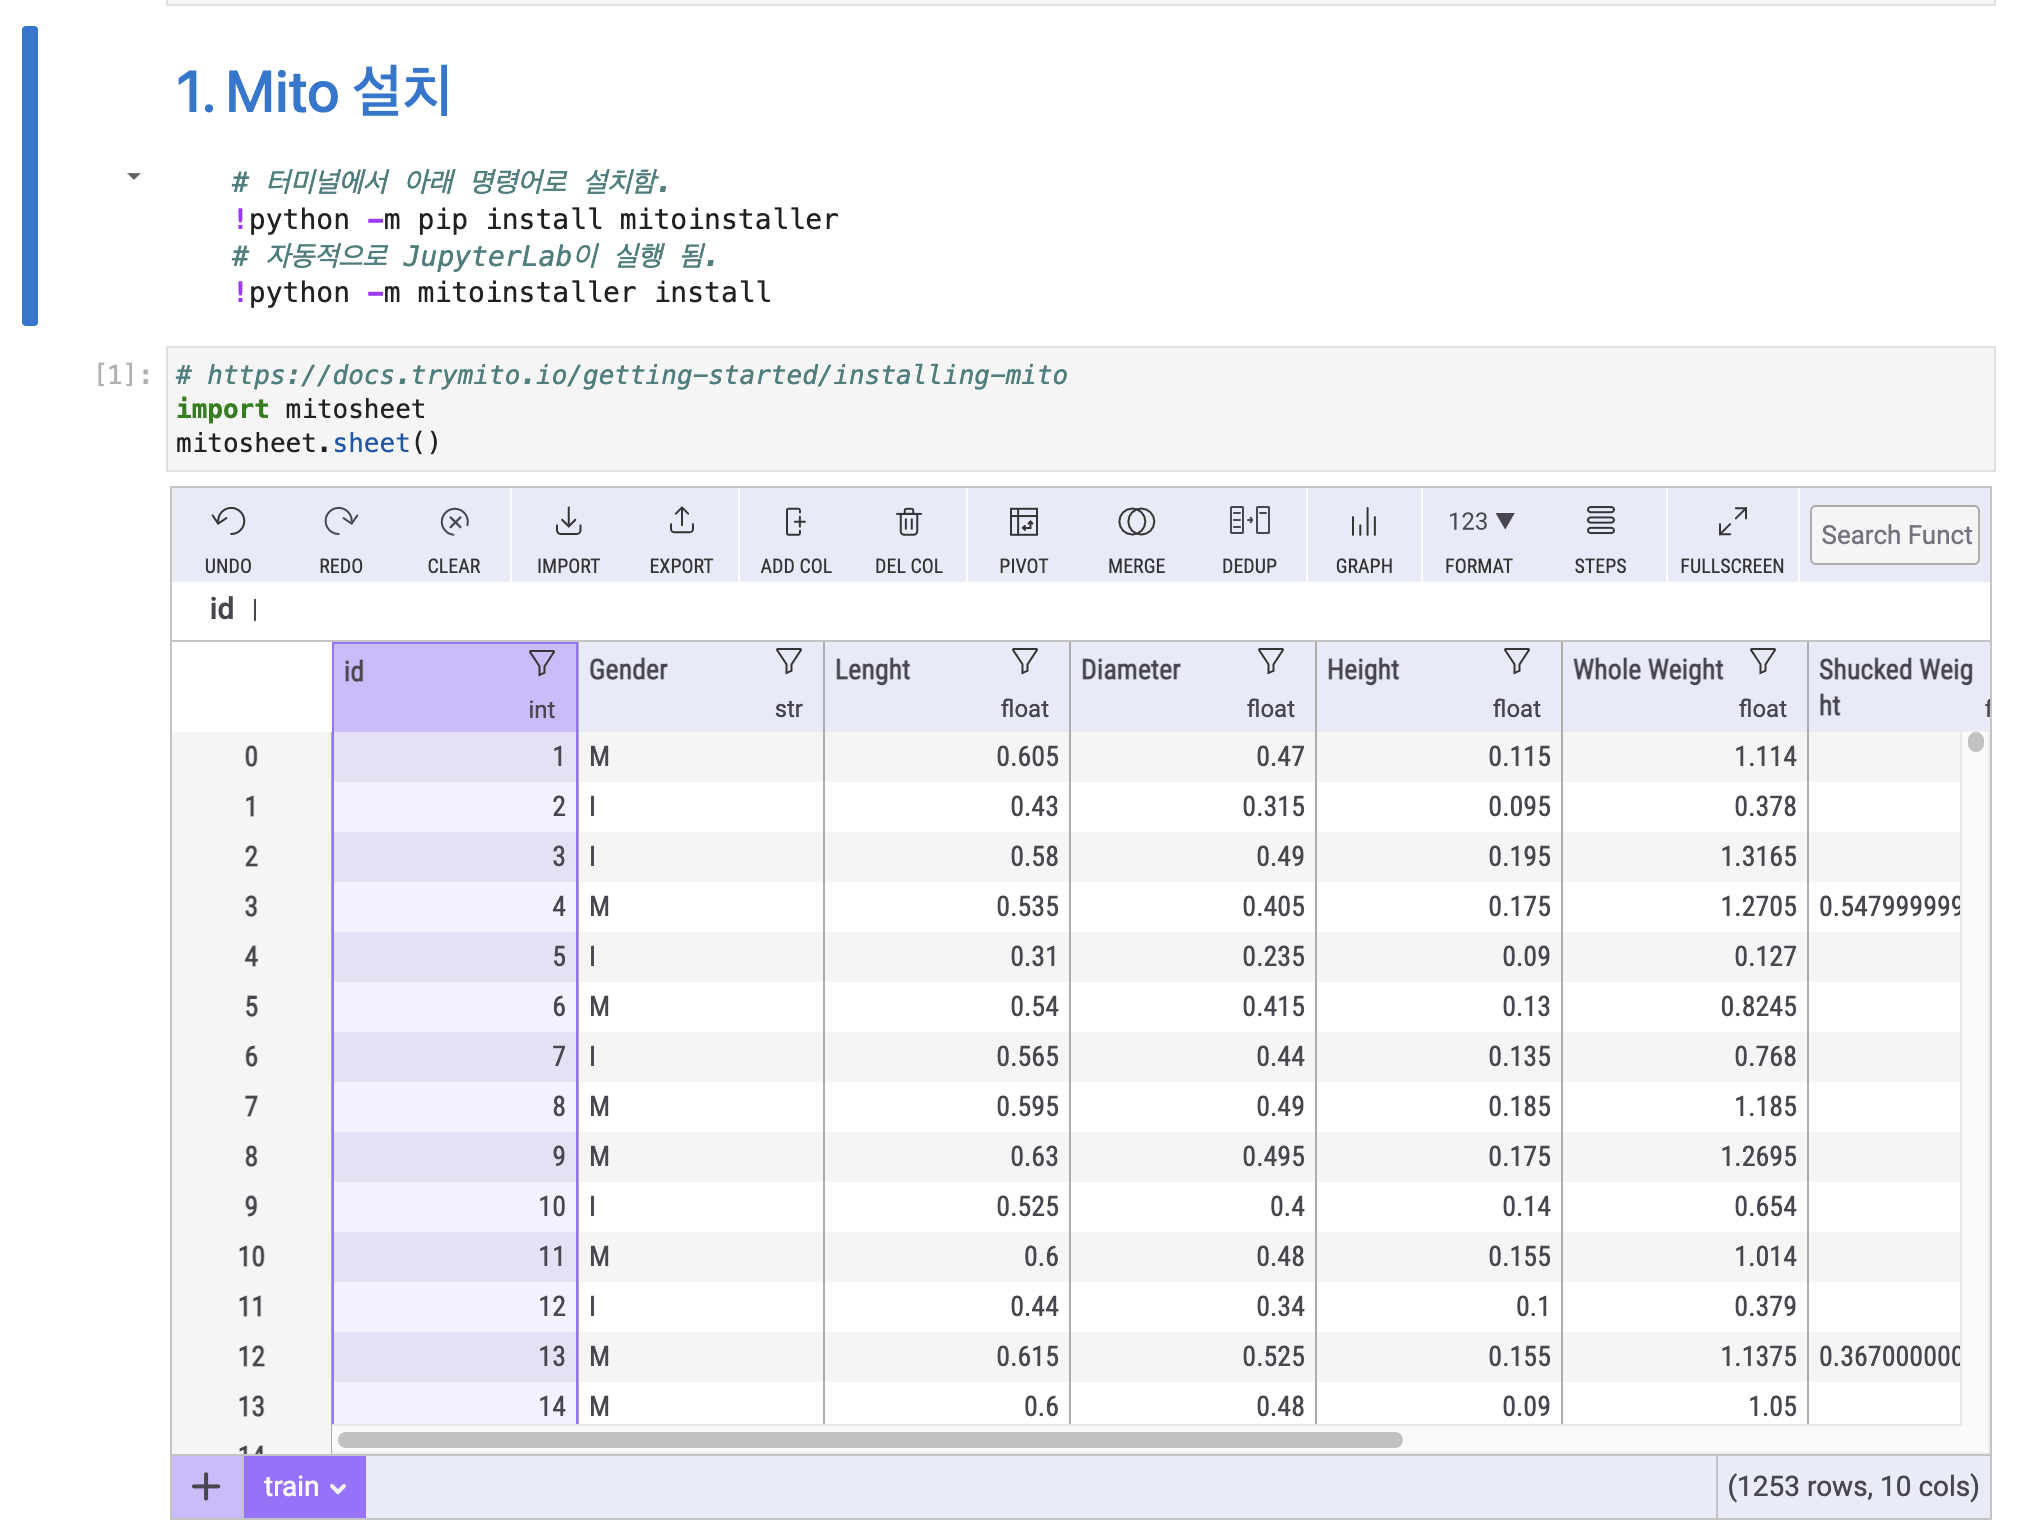The height and width of the screenshot is (1536, 2024).
Task: Click the Export upload icon
Action: [681, 522]
